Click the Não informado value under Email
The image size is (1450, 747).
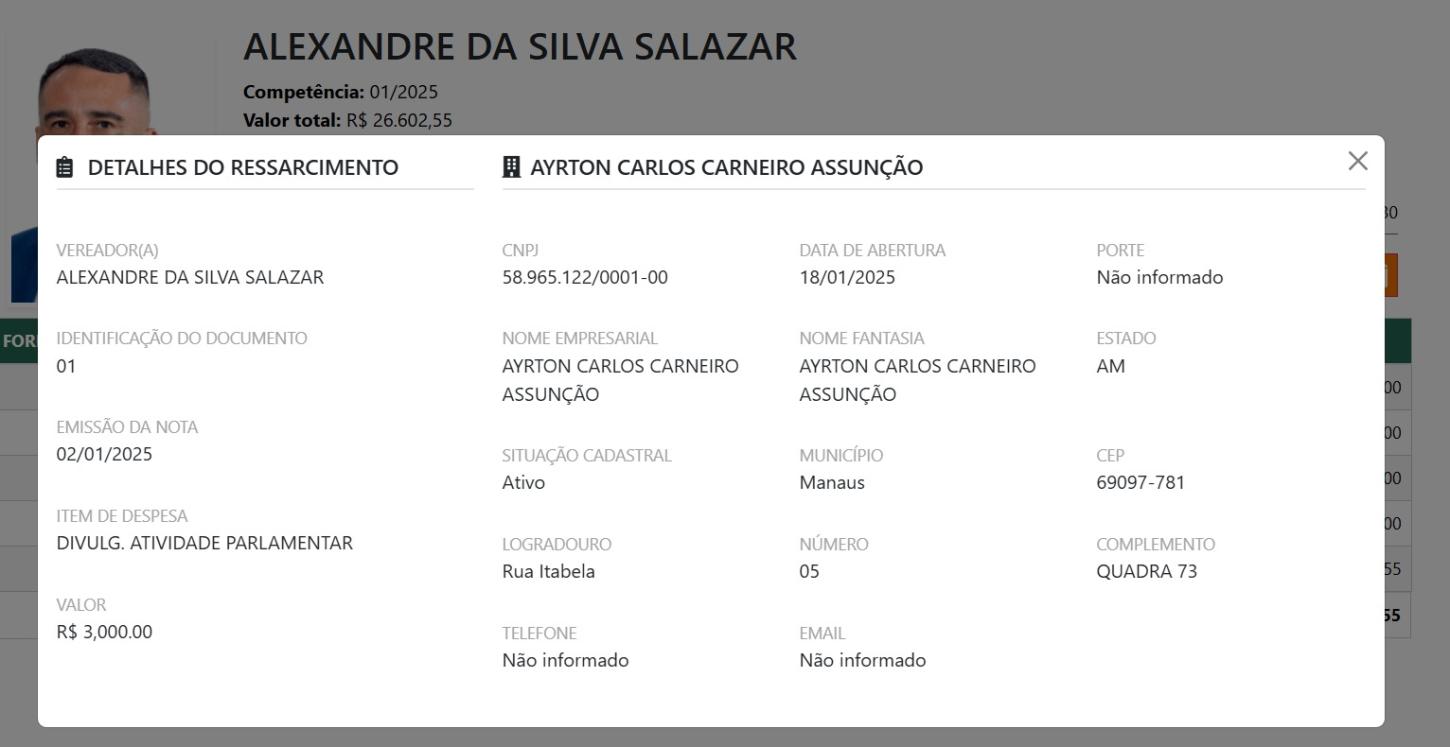(x=862, y=660)
